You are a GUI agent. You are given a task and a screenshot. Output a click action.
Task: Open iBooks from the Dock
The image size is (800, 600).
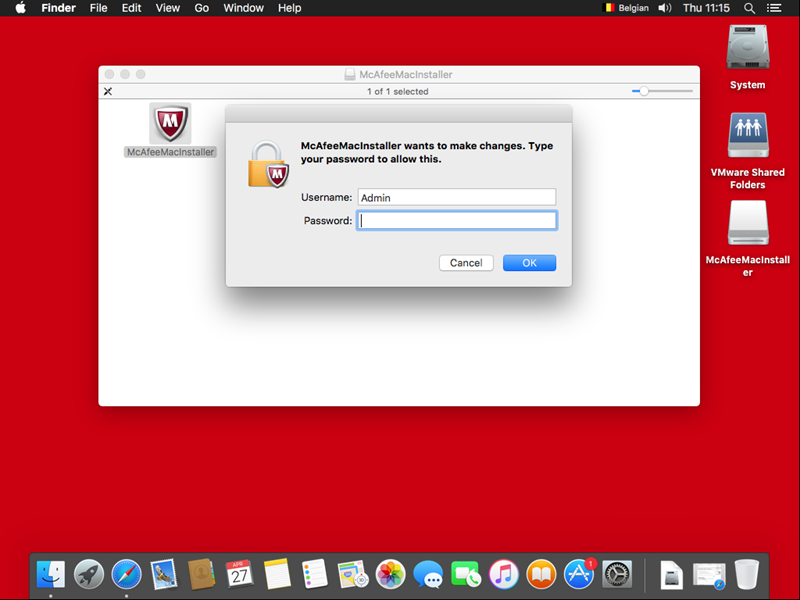[x=541, y=574]
